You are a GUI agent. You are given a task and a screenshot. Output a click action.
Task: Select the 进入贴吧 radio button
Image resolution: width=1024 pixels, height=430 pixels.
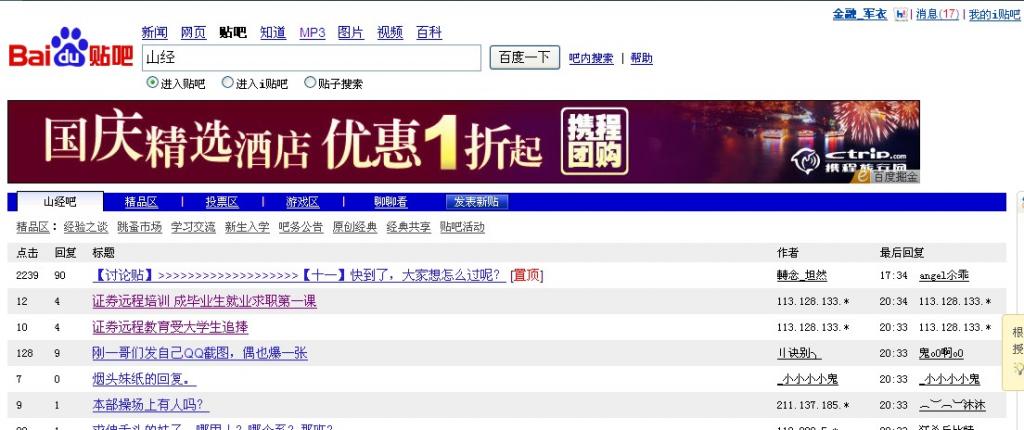coord(153,83)
